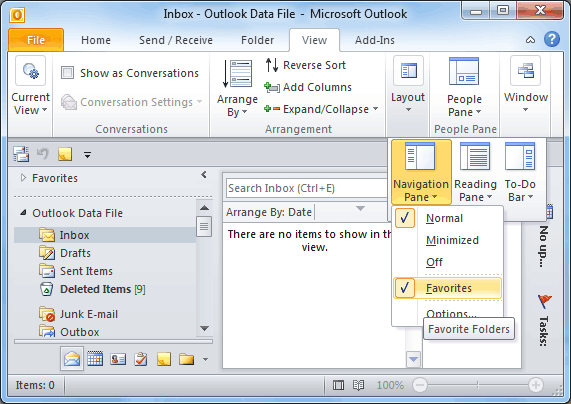Customize Quick Access Toolbar dropdown arrow
Viewport: 571px width, 404px height.
tap(87, 155)
